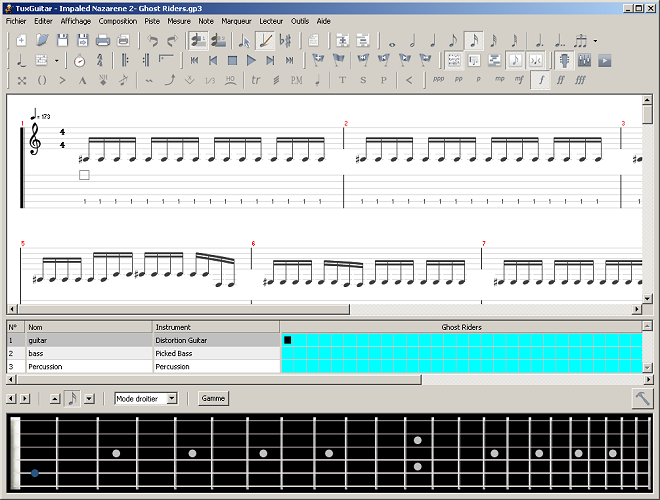Go to next measure playback button
Viewport: 660px width, 500px height.
pos(270,61)
